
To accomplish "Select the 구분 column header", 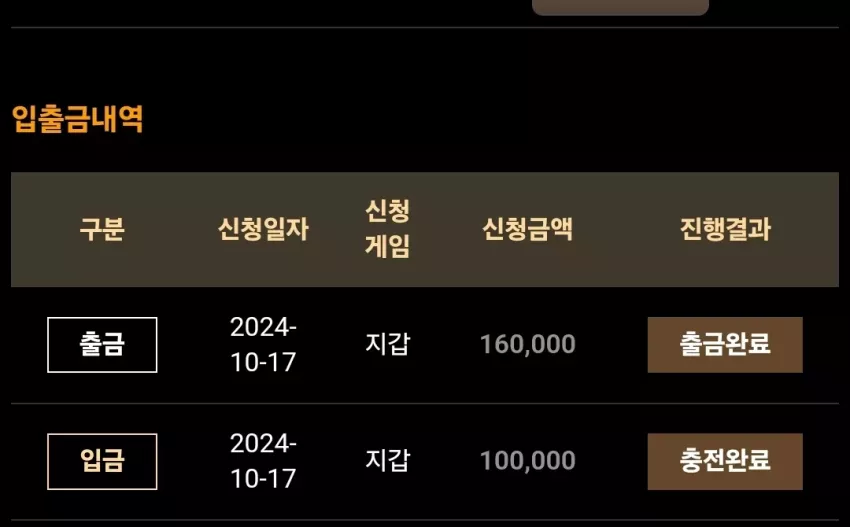I will (x=102, y=229).
